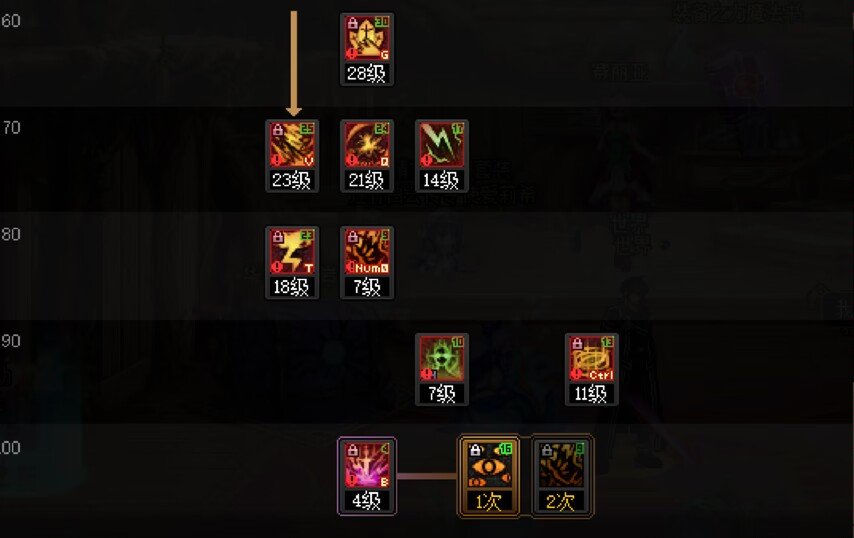Select the pink sword skill bound to B

(367, 466)
